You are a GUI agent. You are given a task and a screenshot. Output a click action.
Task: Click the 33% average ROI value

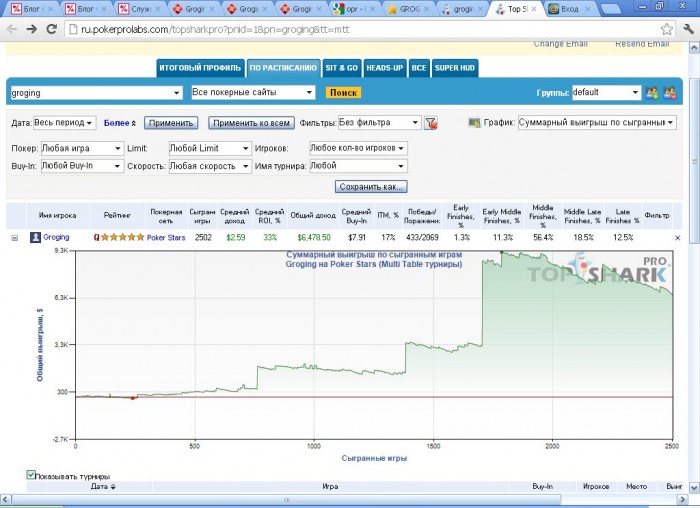pyautogui.click(x=270, y=237)
